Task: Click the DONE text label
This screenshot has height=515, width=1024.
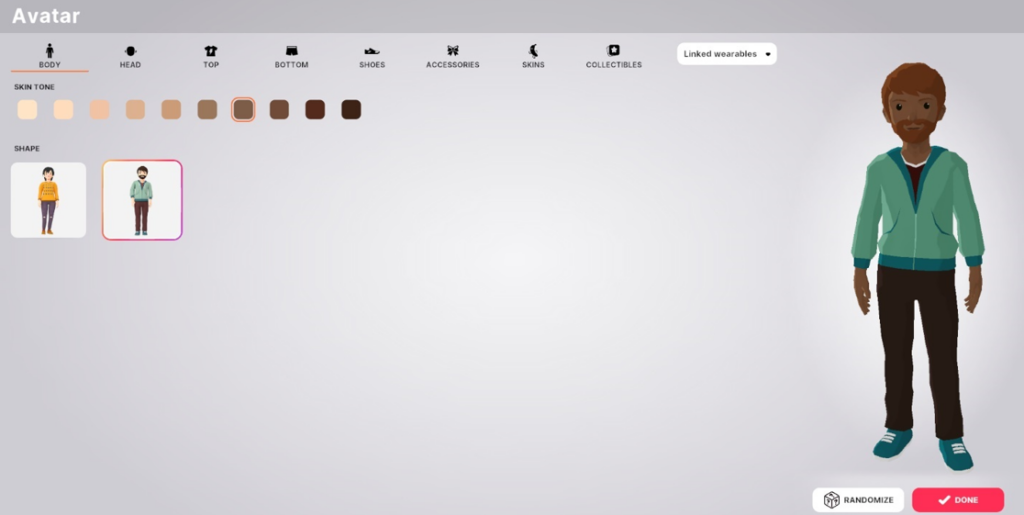Action: click(966, 500)
